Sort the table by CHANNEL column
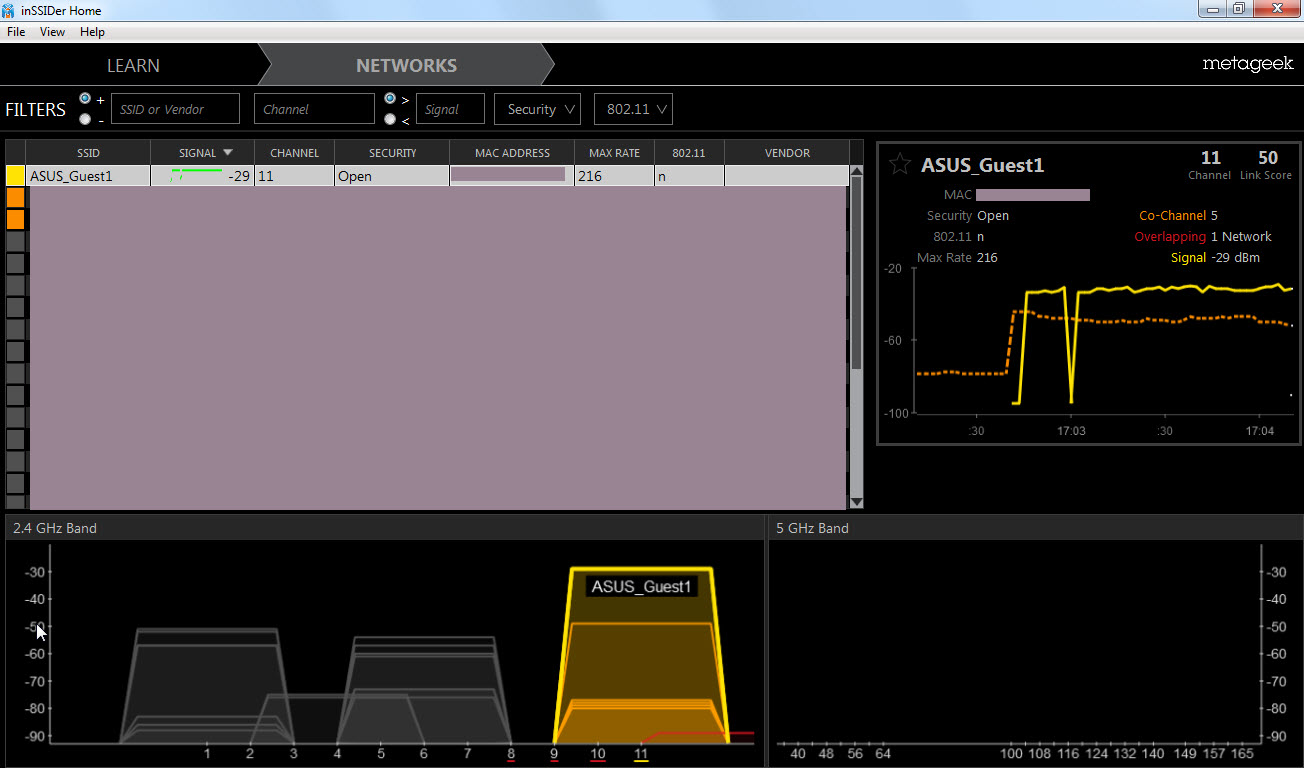The height and width of the screenshot is (768, 1304). coord(294,153)
